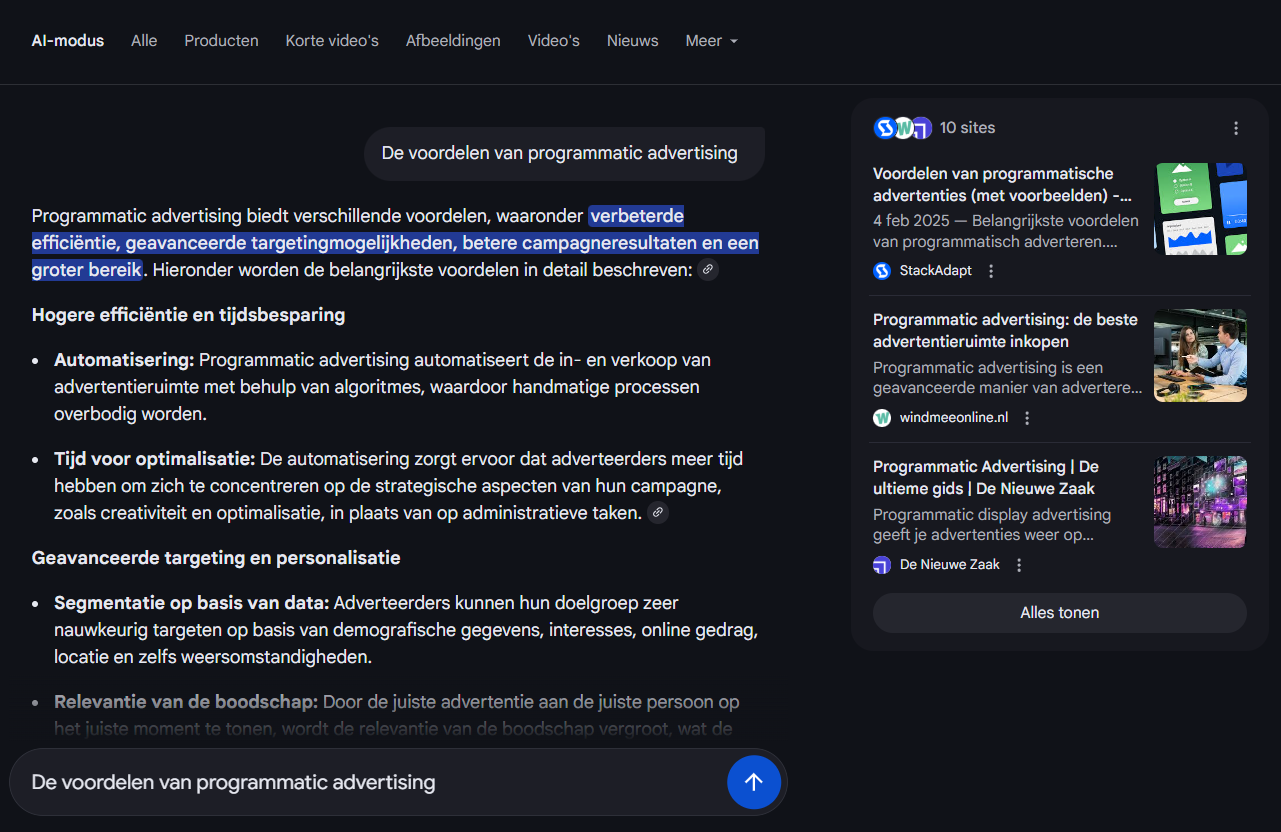Open three-dot menu next to De Nieuwe Zaak

tap(1019, 565)
